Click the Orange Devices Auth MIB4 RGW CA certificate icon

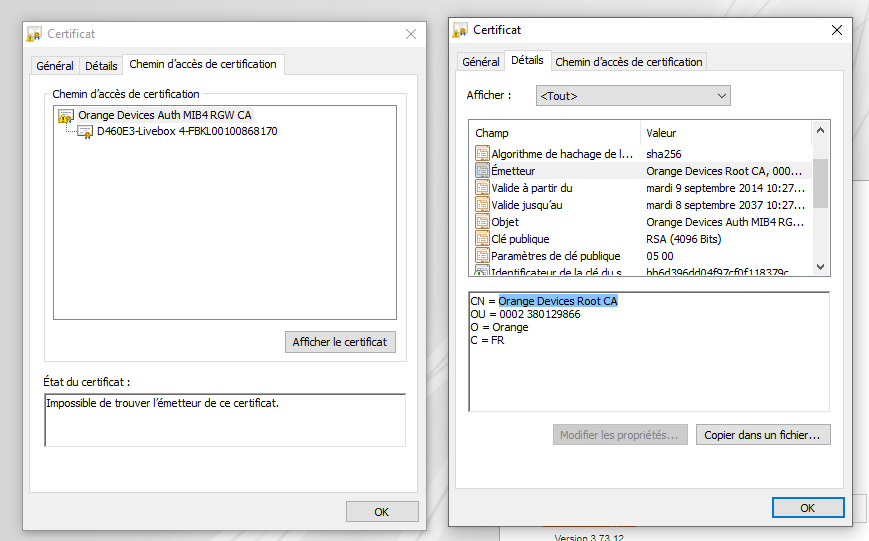pos(66,116)
